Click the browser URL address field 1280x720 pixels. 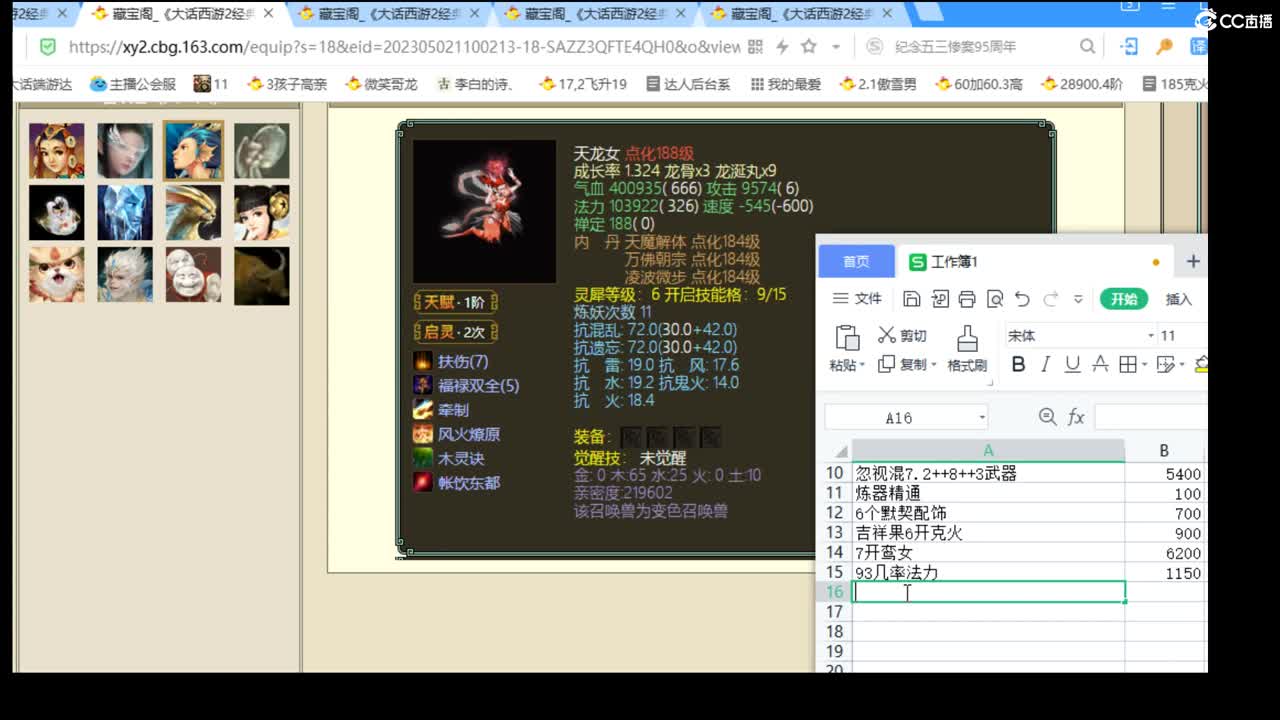pyautogui.click(x=404, y=47)
